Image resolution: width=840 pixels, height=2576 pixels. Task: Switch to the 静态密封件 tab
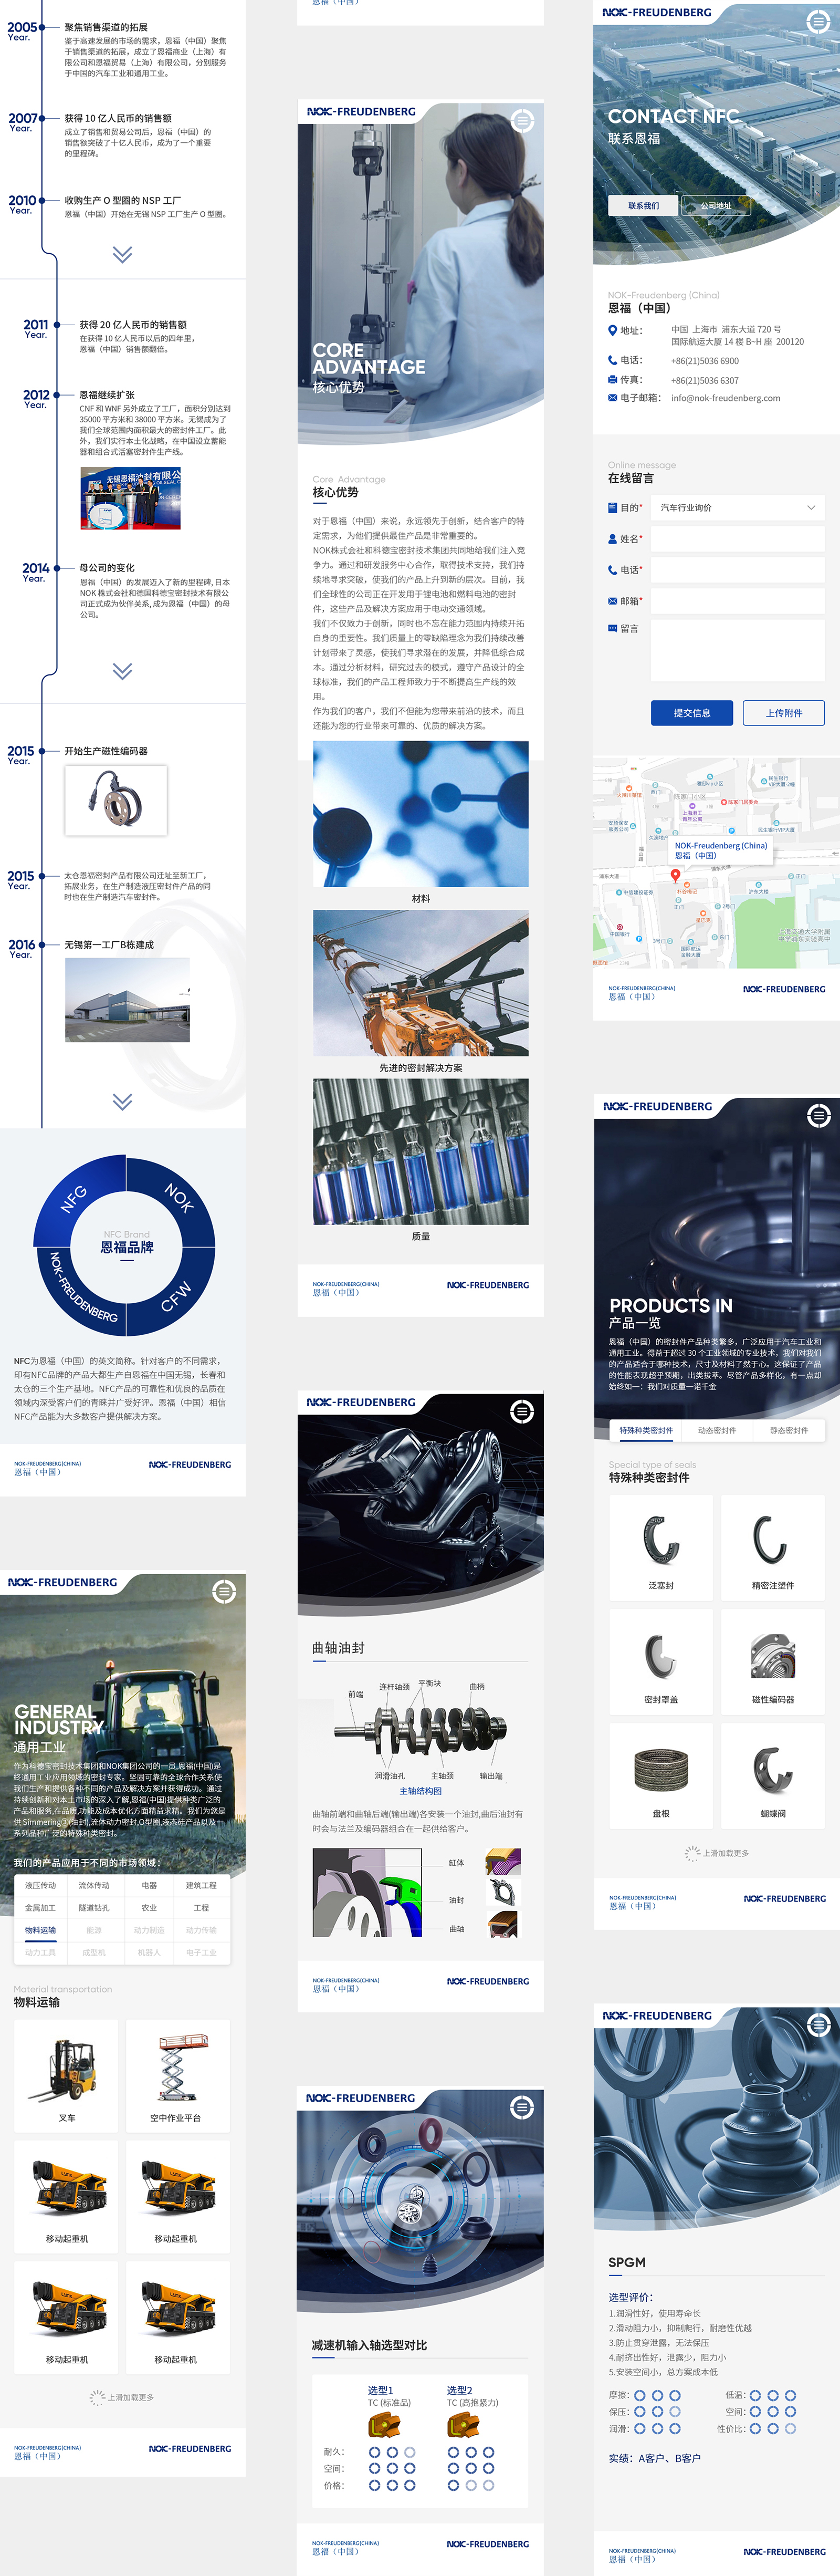(x=788, y=1431)
